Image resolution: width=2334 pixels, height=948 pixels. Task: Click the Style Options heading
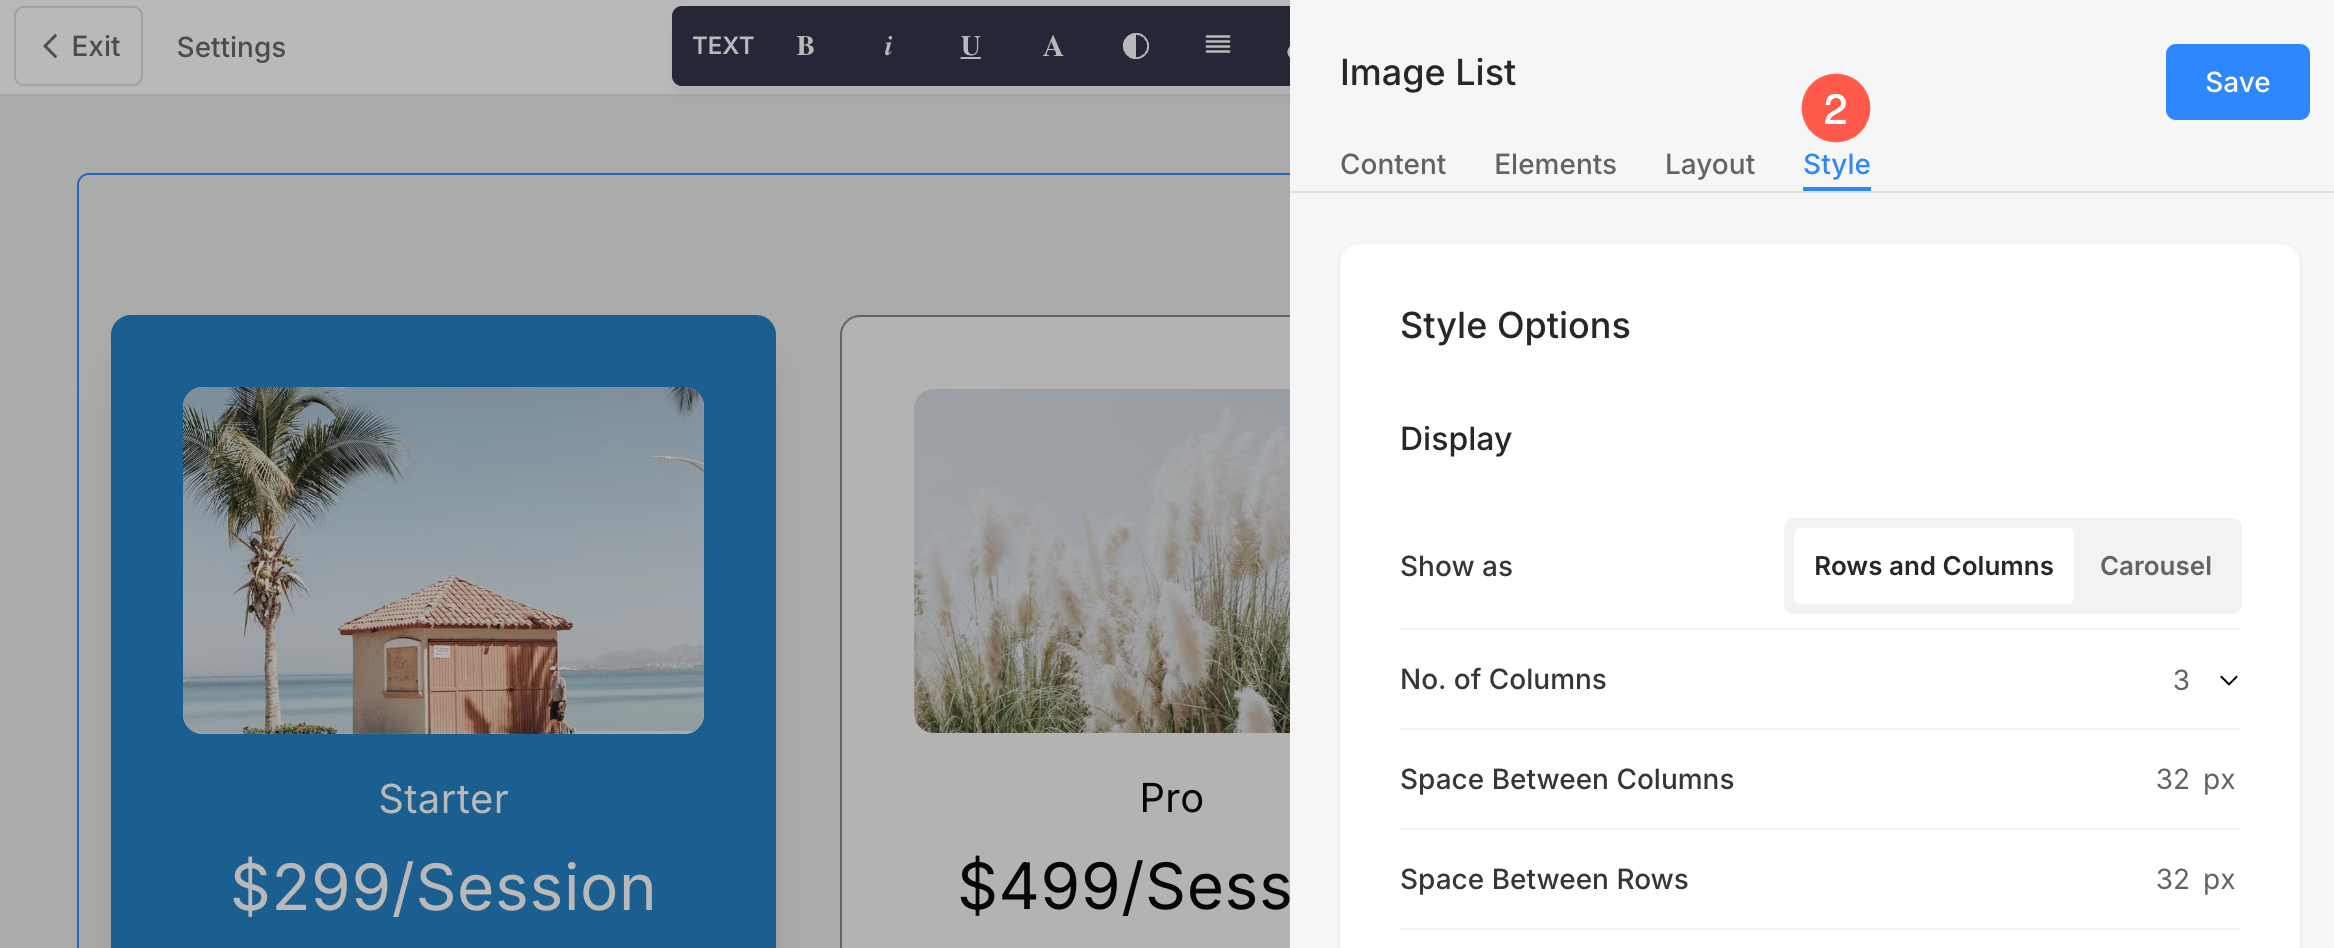pos(1515,326)
